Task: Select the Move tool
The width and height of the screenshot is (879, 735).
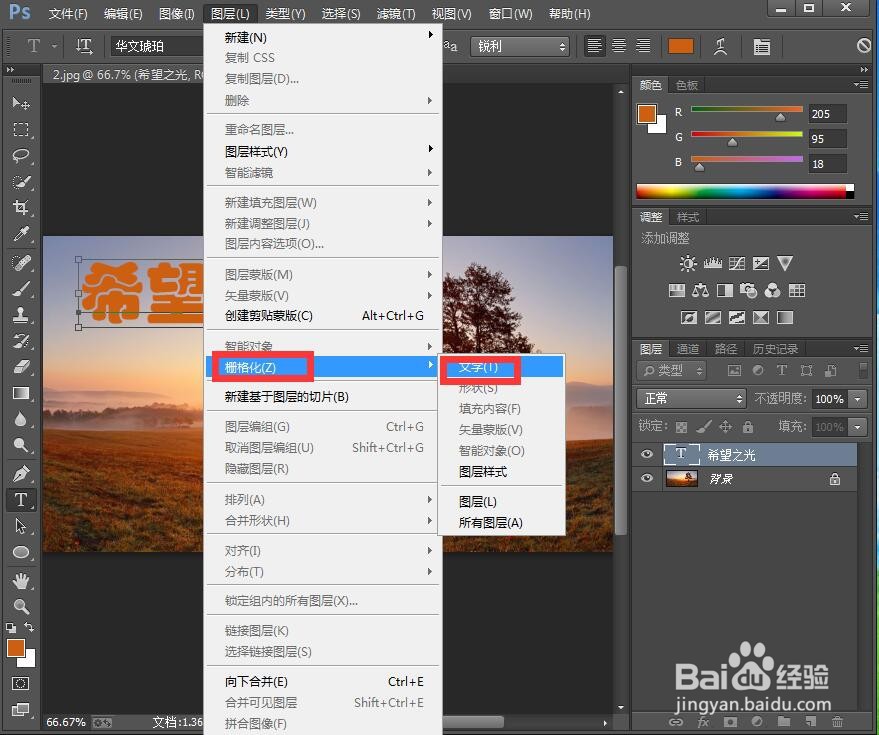Action: (x=22, y=103)
